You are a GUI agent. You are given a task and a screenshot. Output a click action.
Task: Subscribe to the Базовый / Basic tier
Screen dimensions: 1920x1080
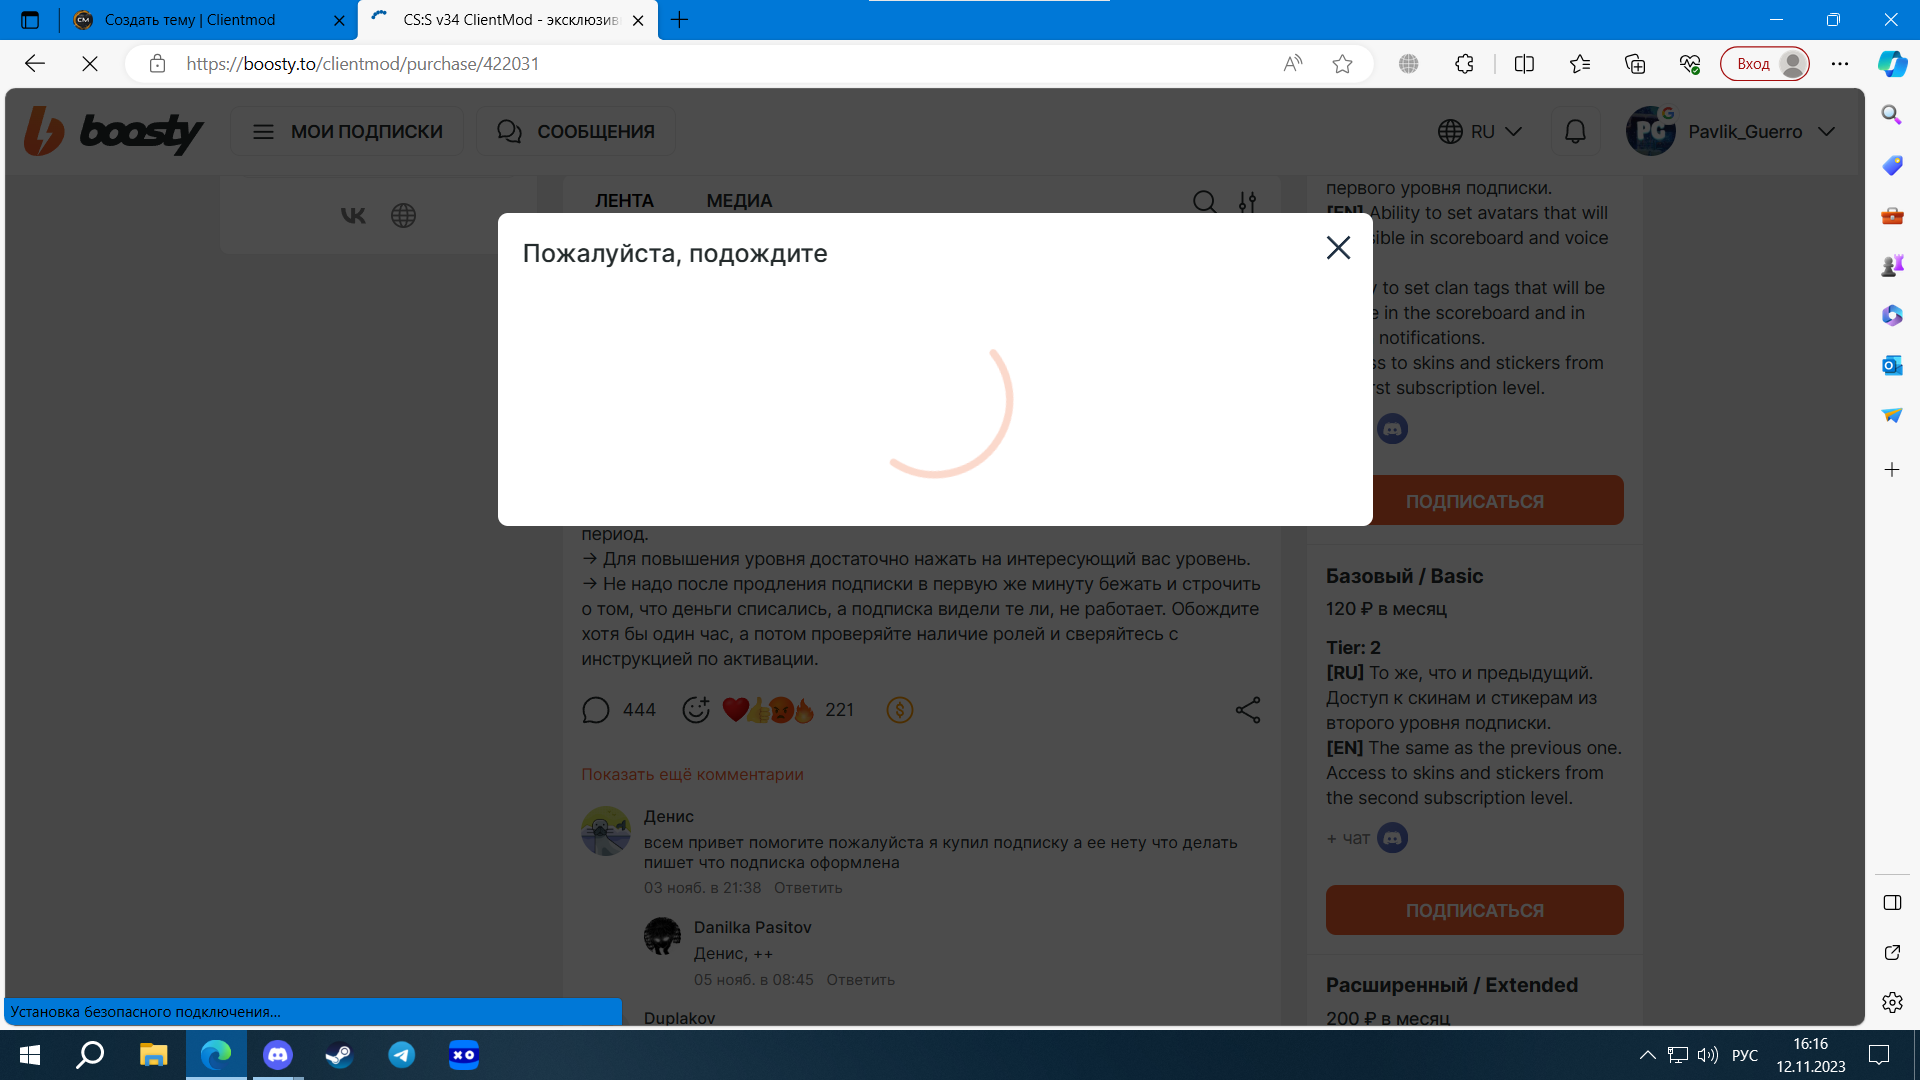pyautogui.click(x=1474, y=910)
